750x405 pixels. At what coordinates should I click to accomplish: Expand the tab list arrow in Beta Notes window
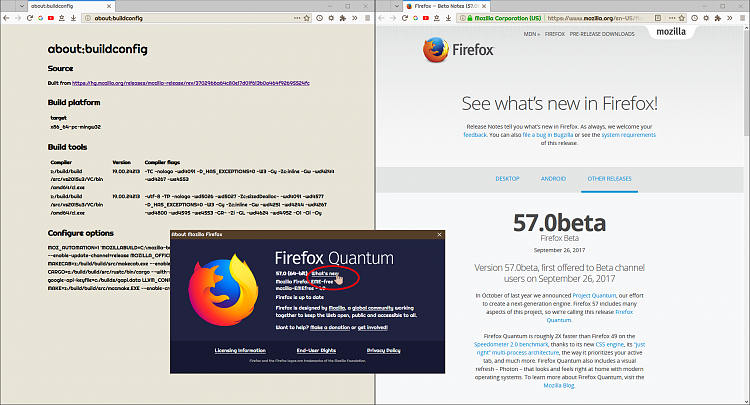pyautogui.click(x=397, y=6)
